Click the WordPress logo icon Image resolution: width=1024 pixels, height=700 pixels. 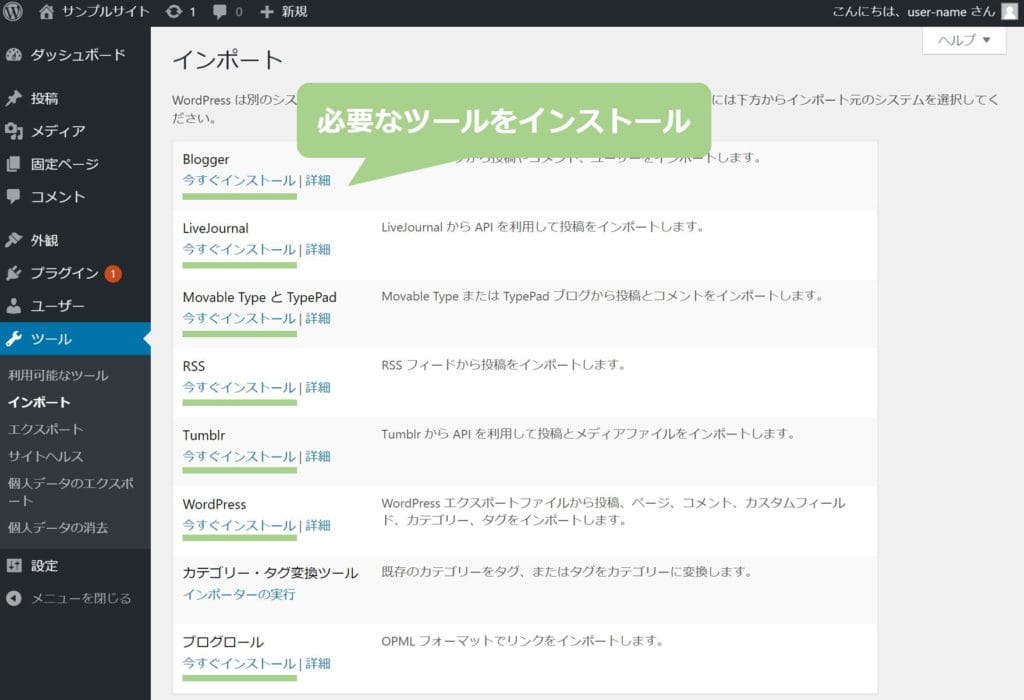14,12
